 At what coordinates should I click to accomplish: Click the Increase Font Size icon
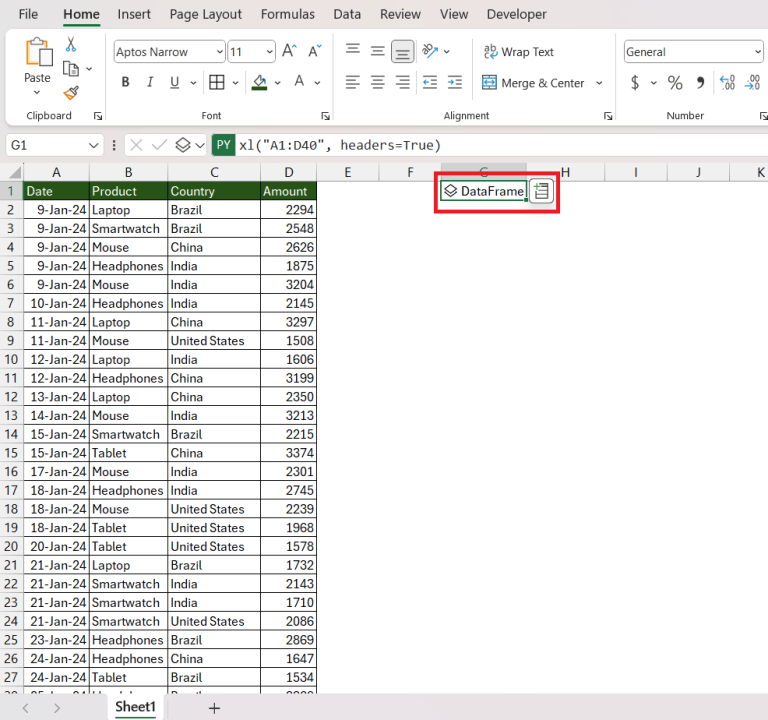point(289,51)
